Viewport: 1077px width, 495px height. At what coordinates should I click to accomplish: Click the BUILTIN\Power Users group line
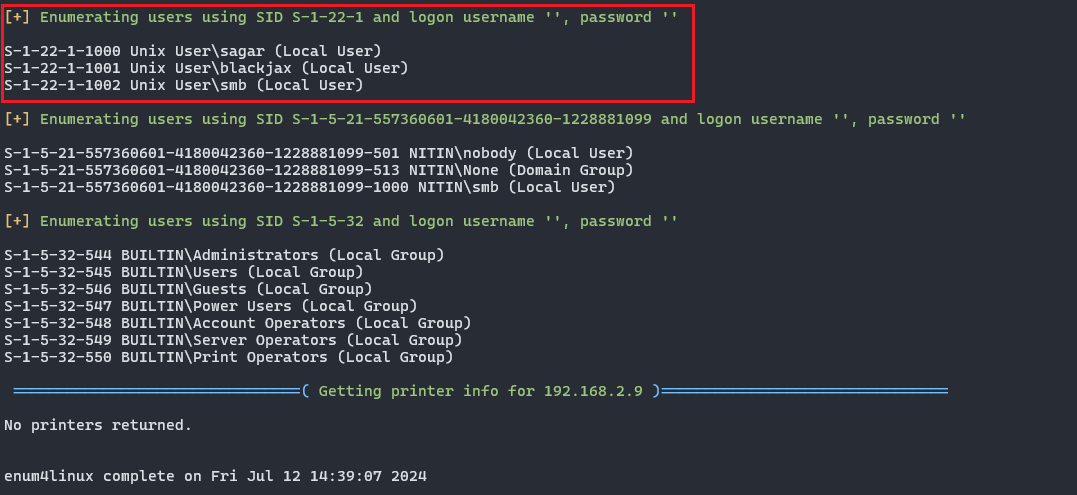point(211,306)
